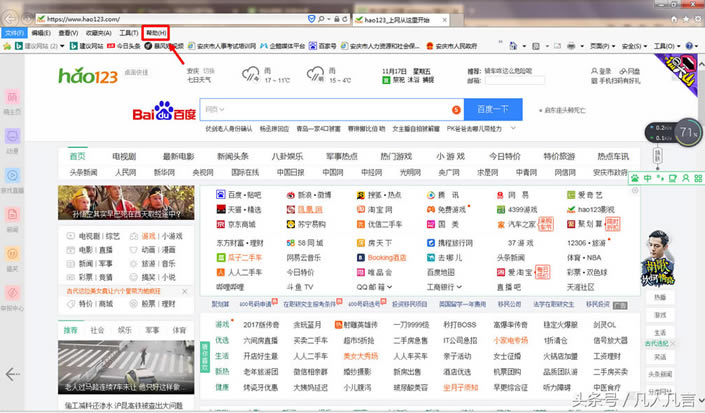The width and height of the screenshot is (705, 413).
Task: Click the 71% speed-up floating ball
Action: 688,131
